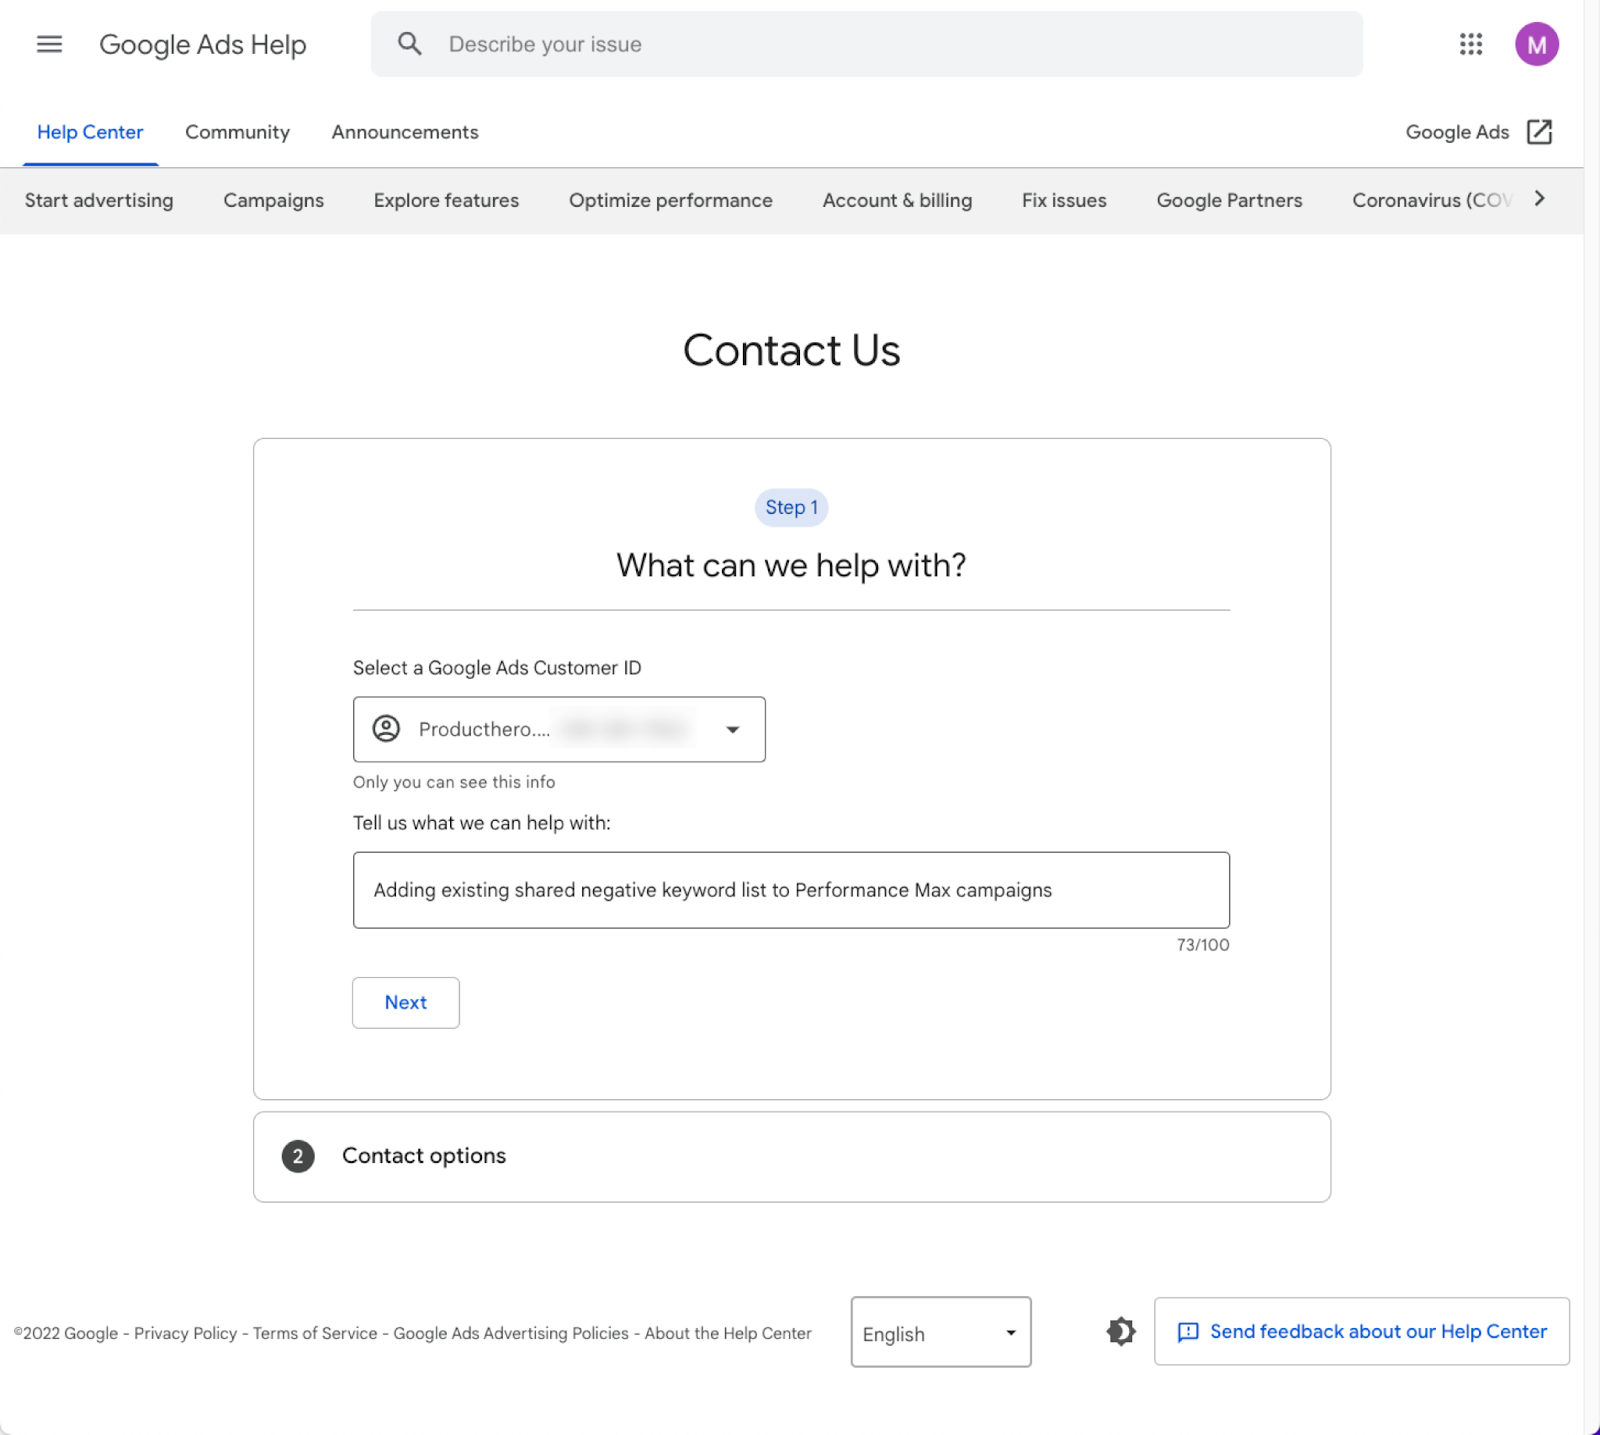Click the Next button
Viewport: 1600px width, 1435px height.
point(406,1002)
